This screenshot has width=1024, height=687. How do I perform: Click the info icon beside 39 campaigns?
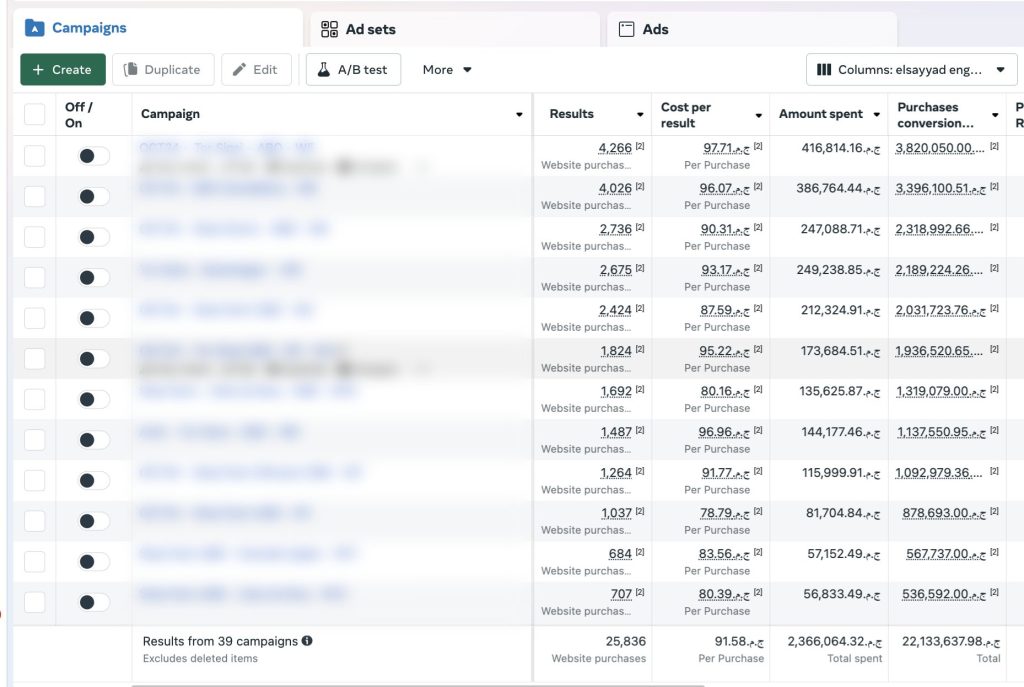[x=307, y=641]
